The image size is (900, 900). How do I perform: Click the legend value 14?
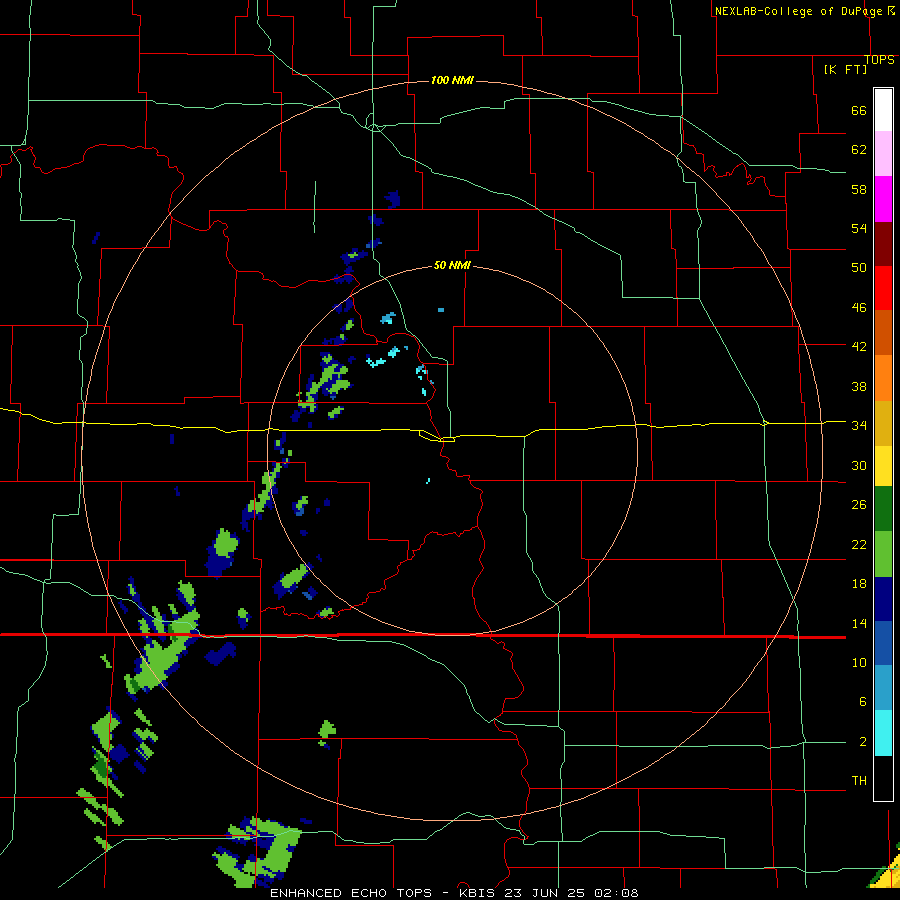pyautogui.click(x=859, y=623)
